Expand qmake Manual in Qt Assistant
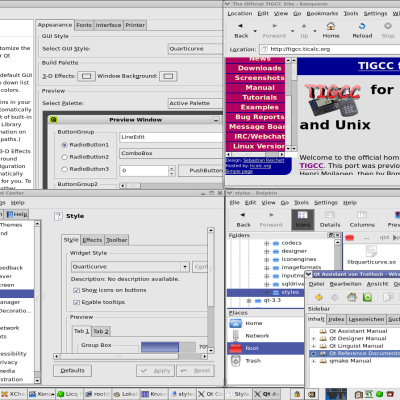This screenshot has height=400, width=400. [313, 361]
